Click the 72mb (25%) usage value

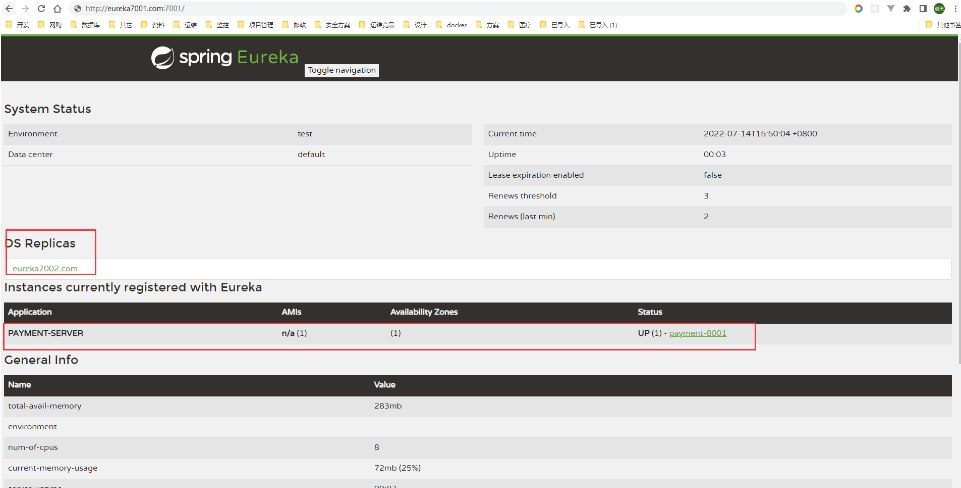point(397,468)
